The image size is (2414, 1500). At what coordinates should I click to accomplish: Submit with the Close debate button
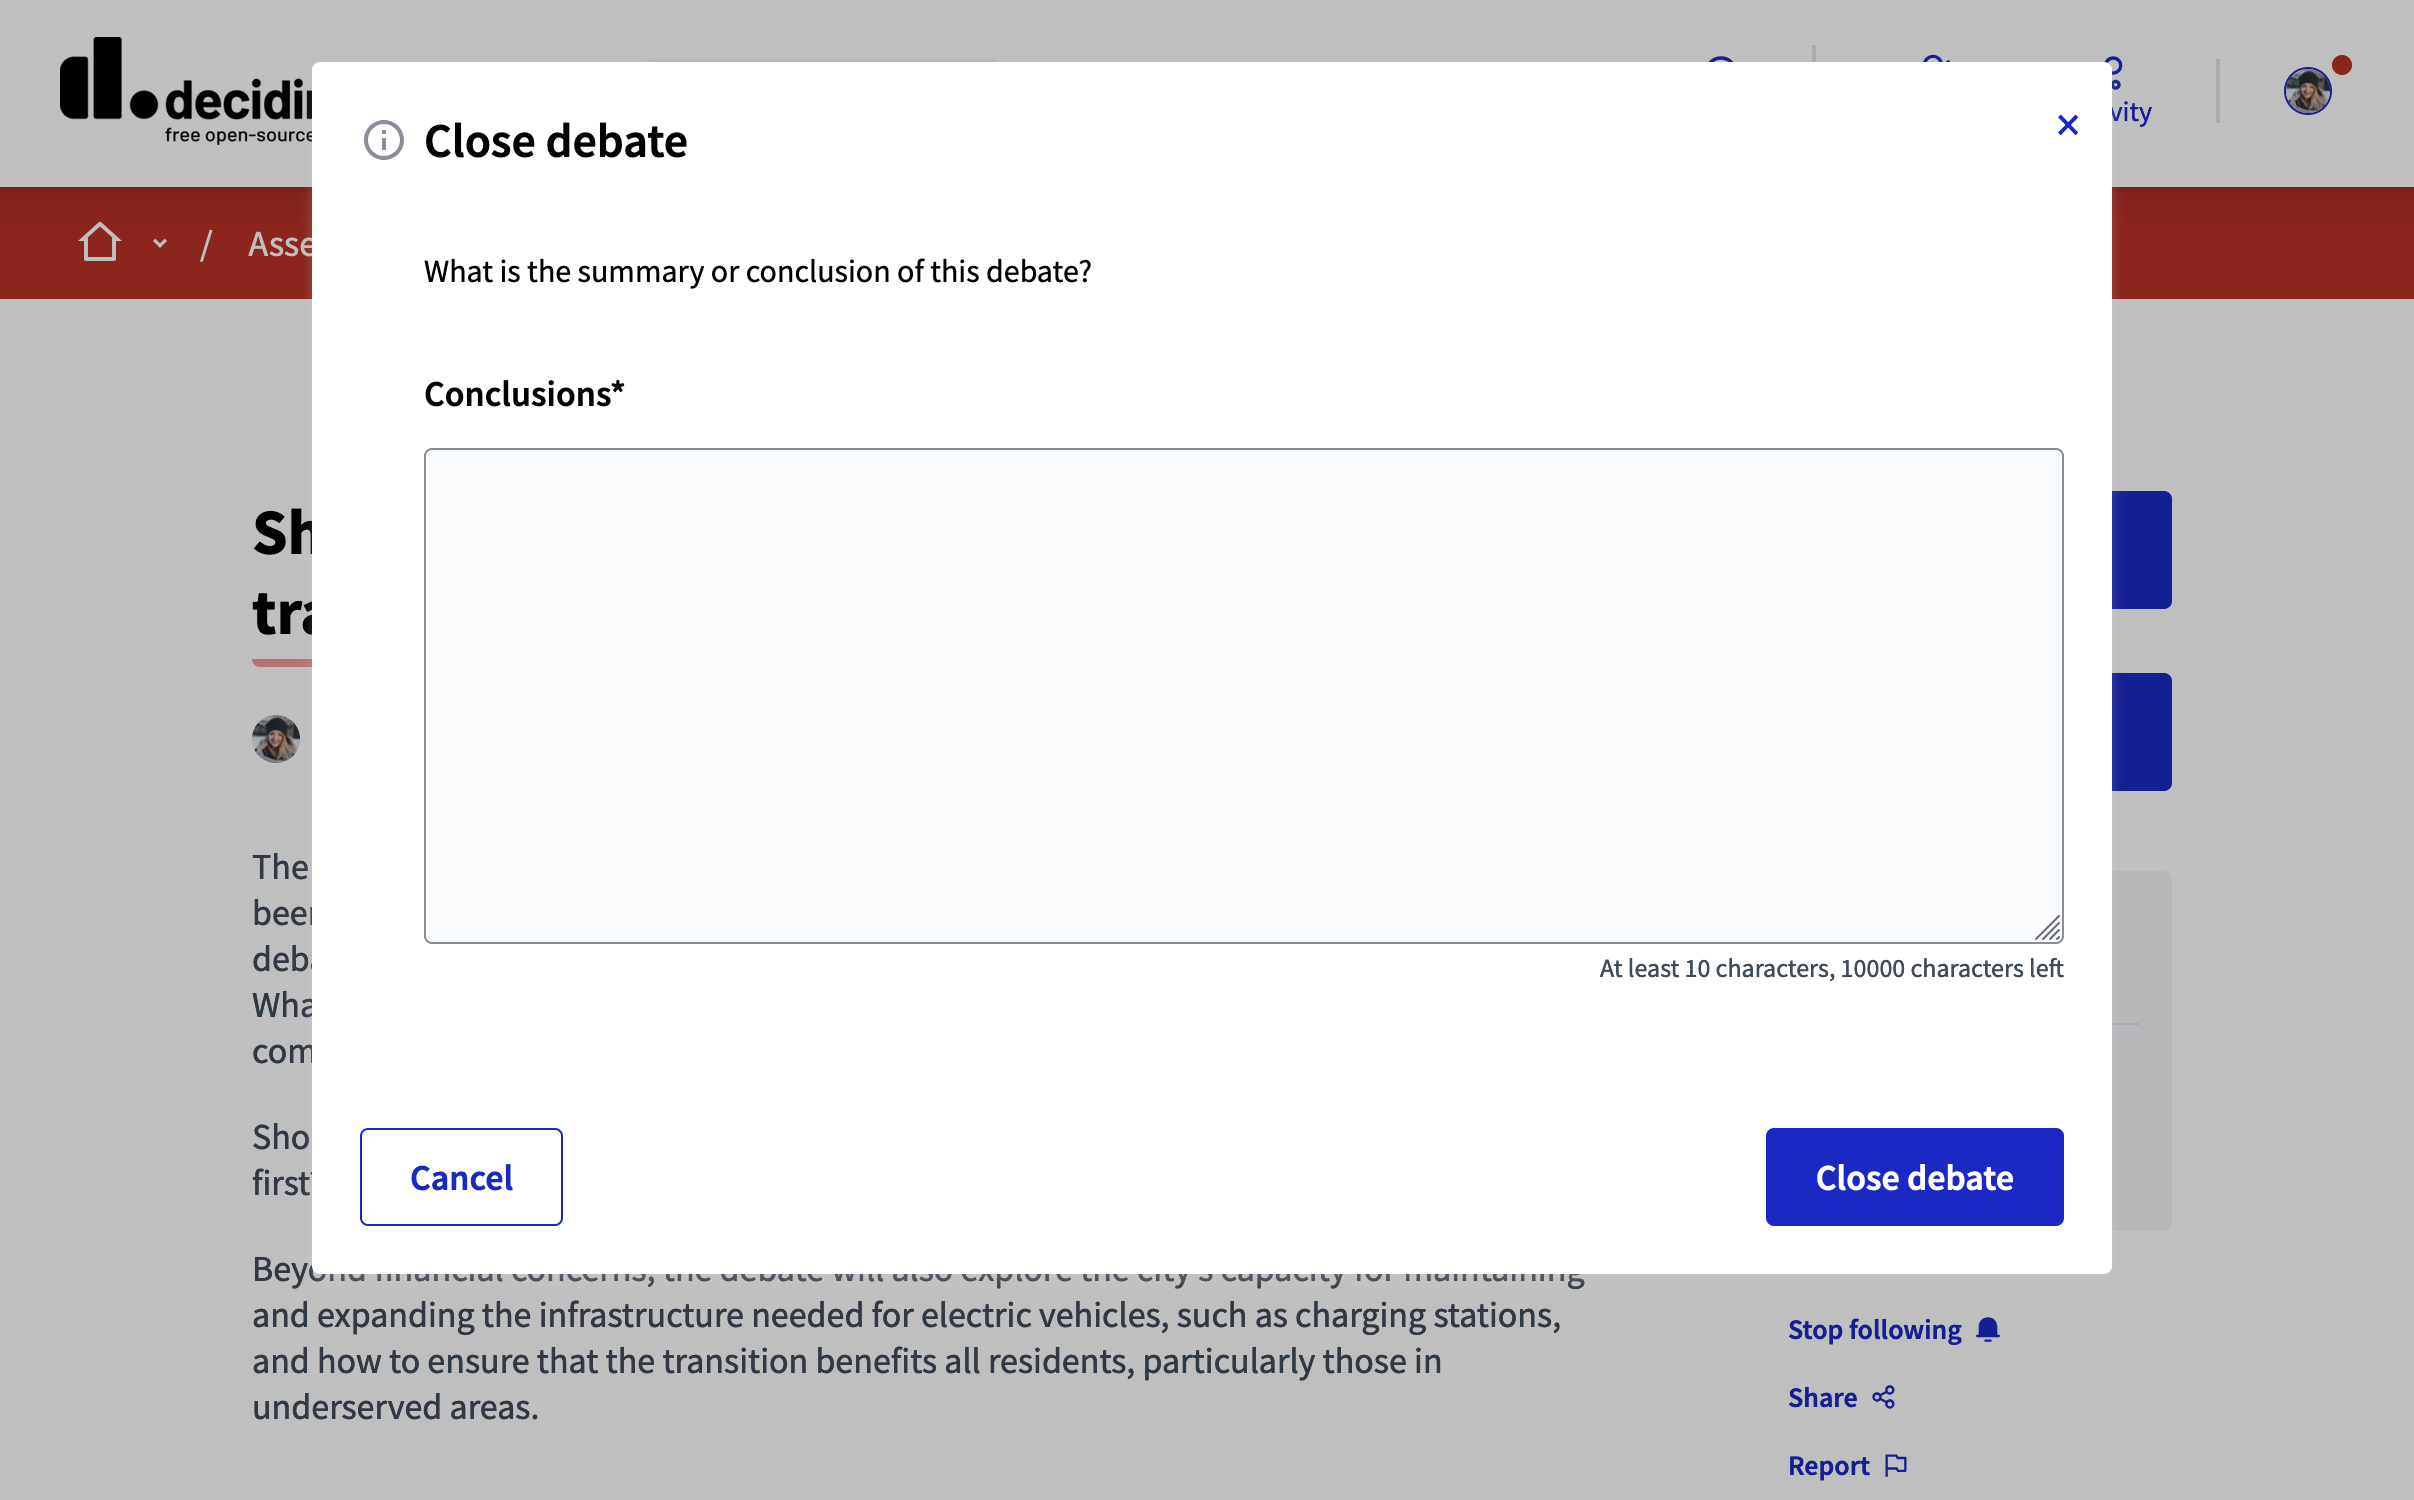pyautogui.click(x=1913, y=1176)
